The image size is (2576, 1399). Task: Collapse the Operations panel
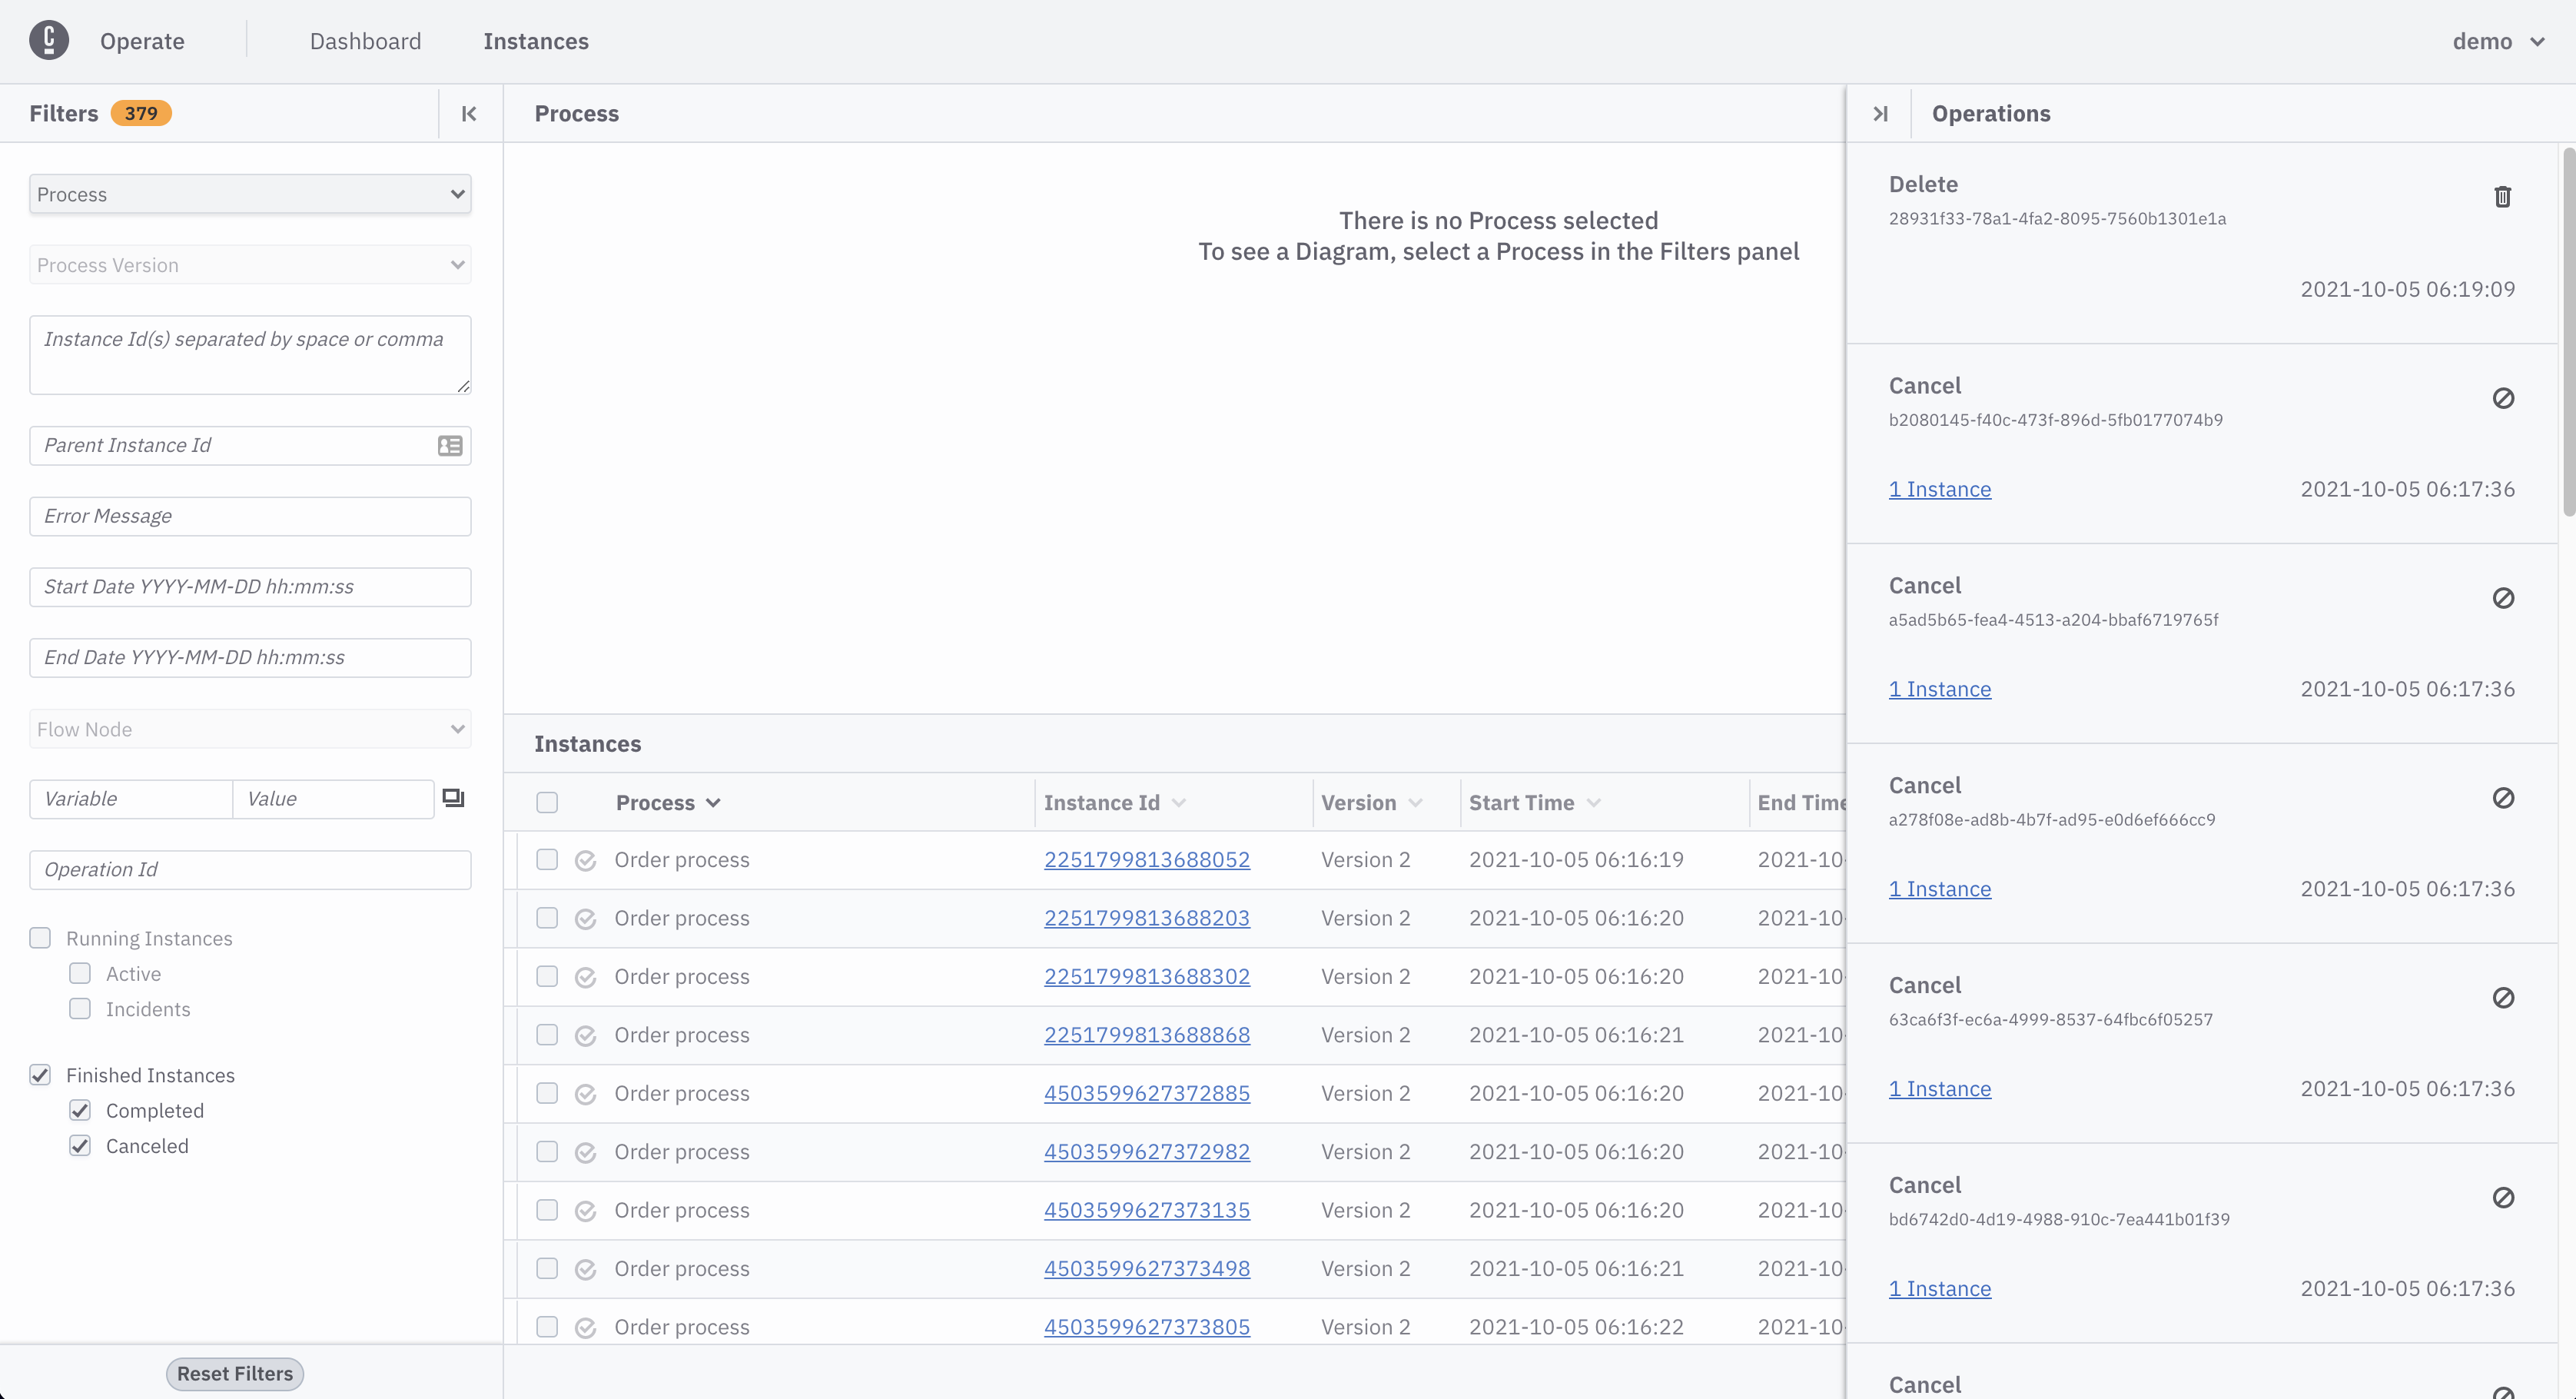click(x=1880, y=114)
